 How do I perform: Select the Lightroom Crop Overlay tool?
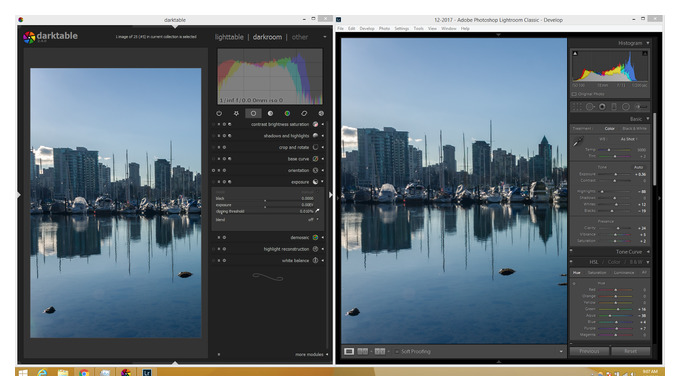point(577,107)
